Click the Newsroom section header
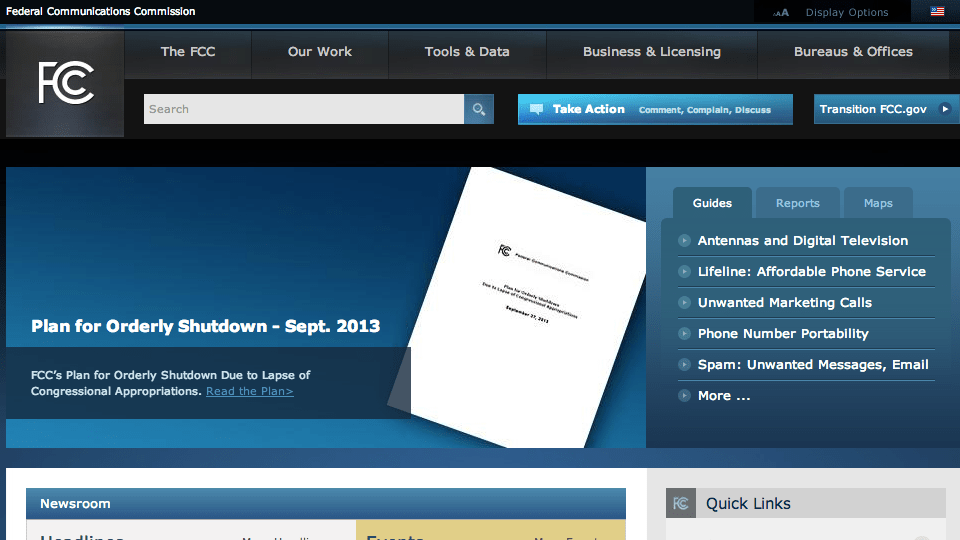The width and height of the screenshot is (960, 540). coord(326,504)
